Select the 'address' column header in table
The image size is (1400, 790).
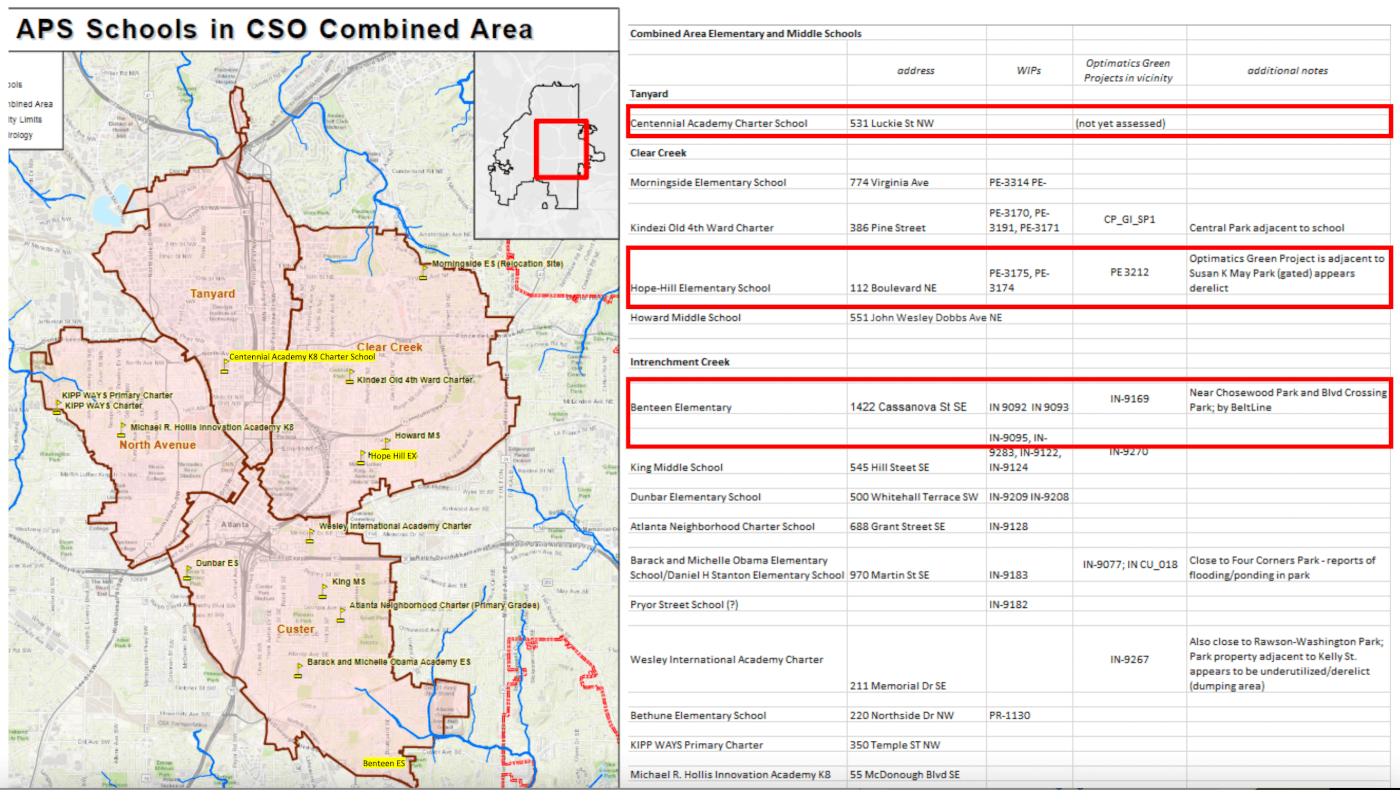915,71
